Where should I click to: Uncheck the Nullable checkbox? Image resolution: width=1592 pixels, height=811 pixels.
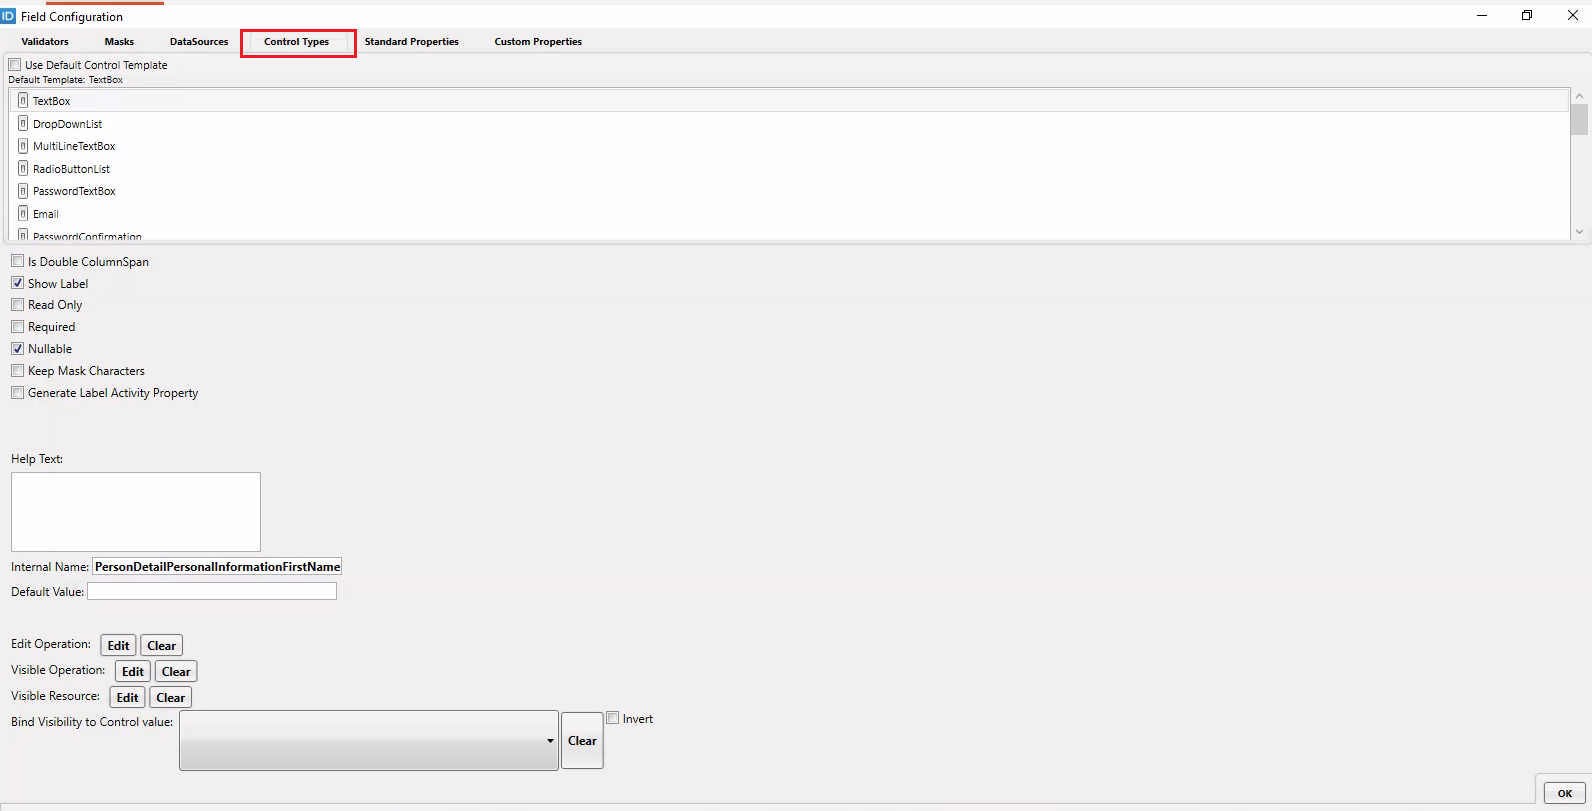coord(18,349)
